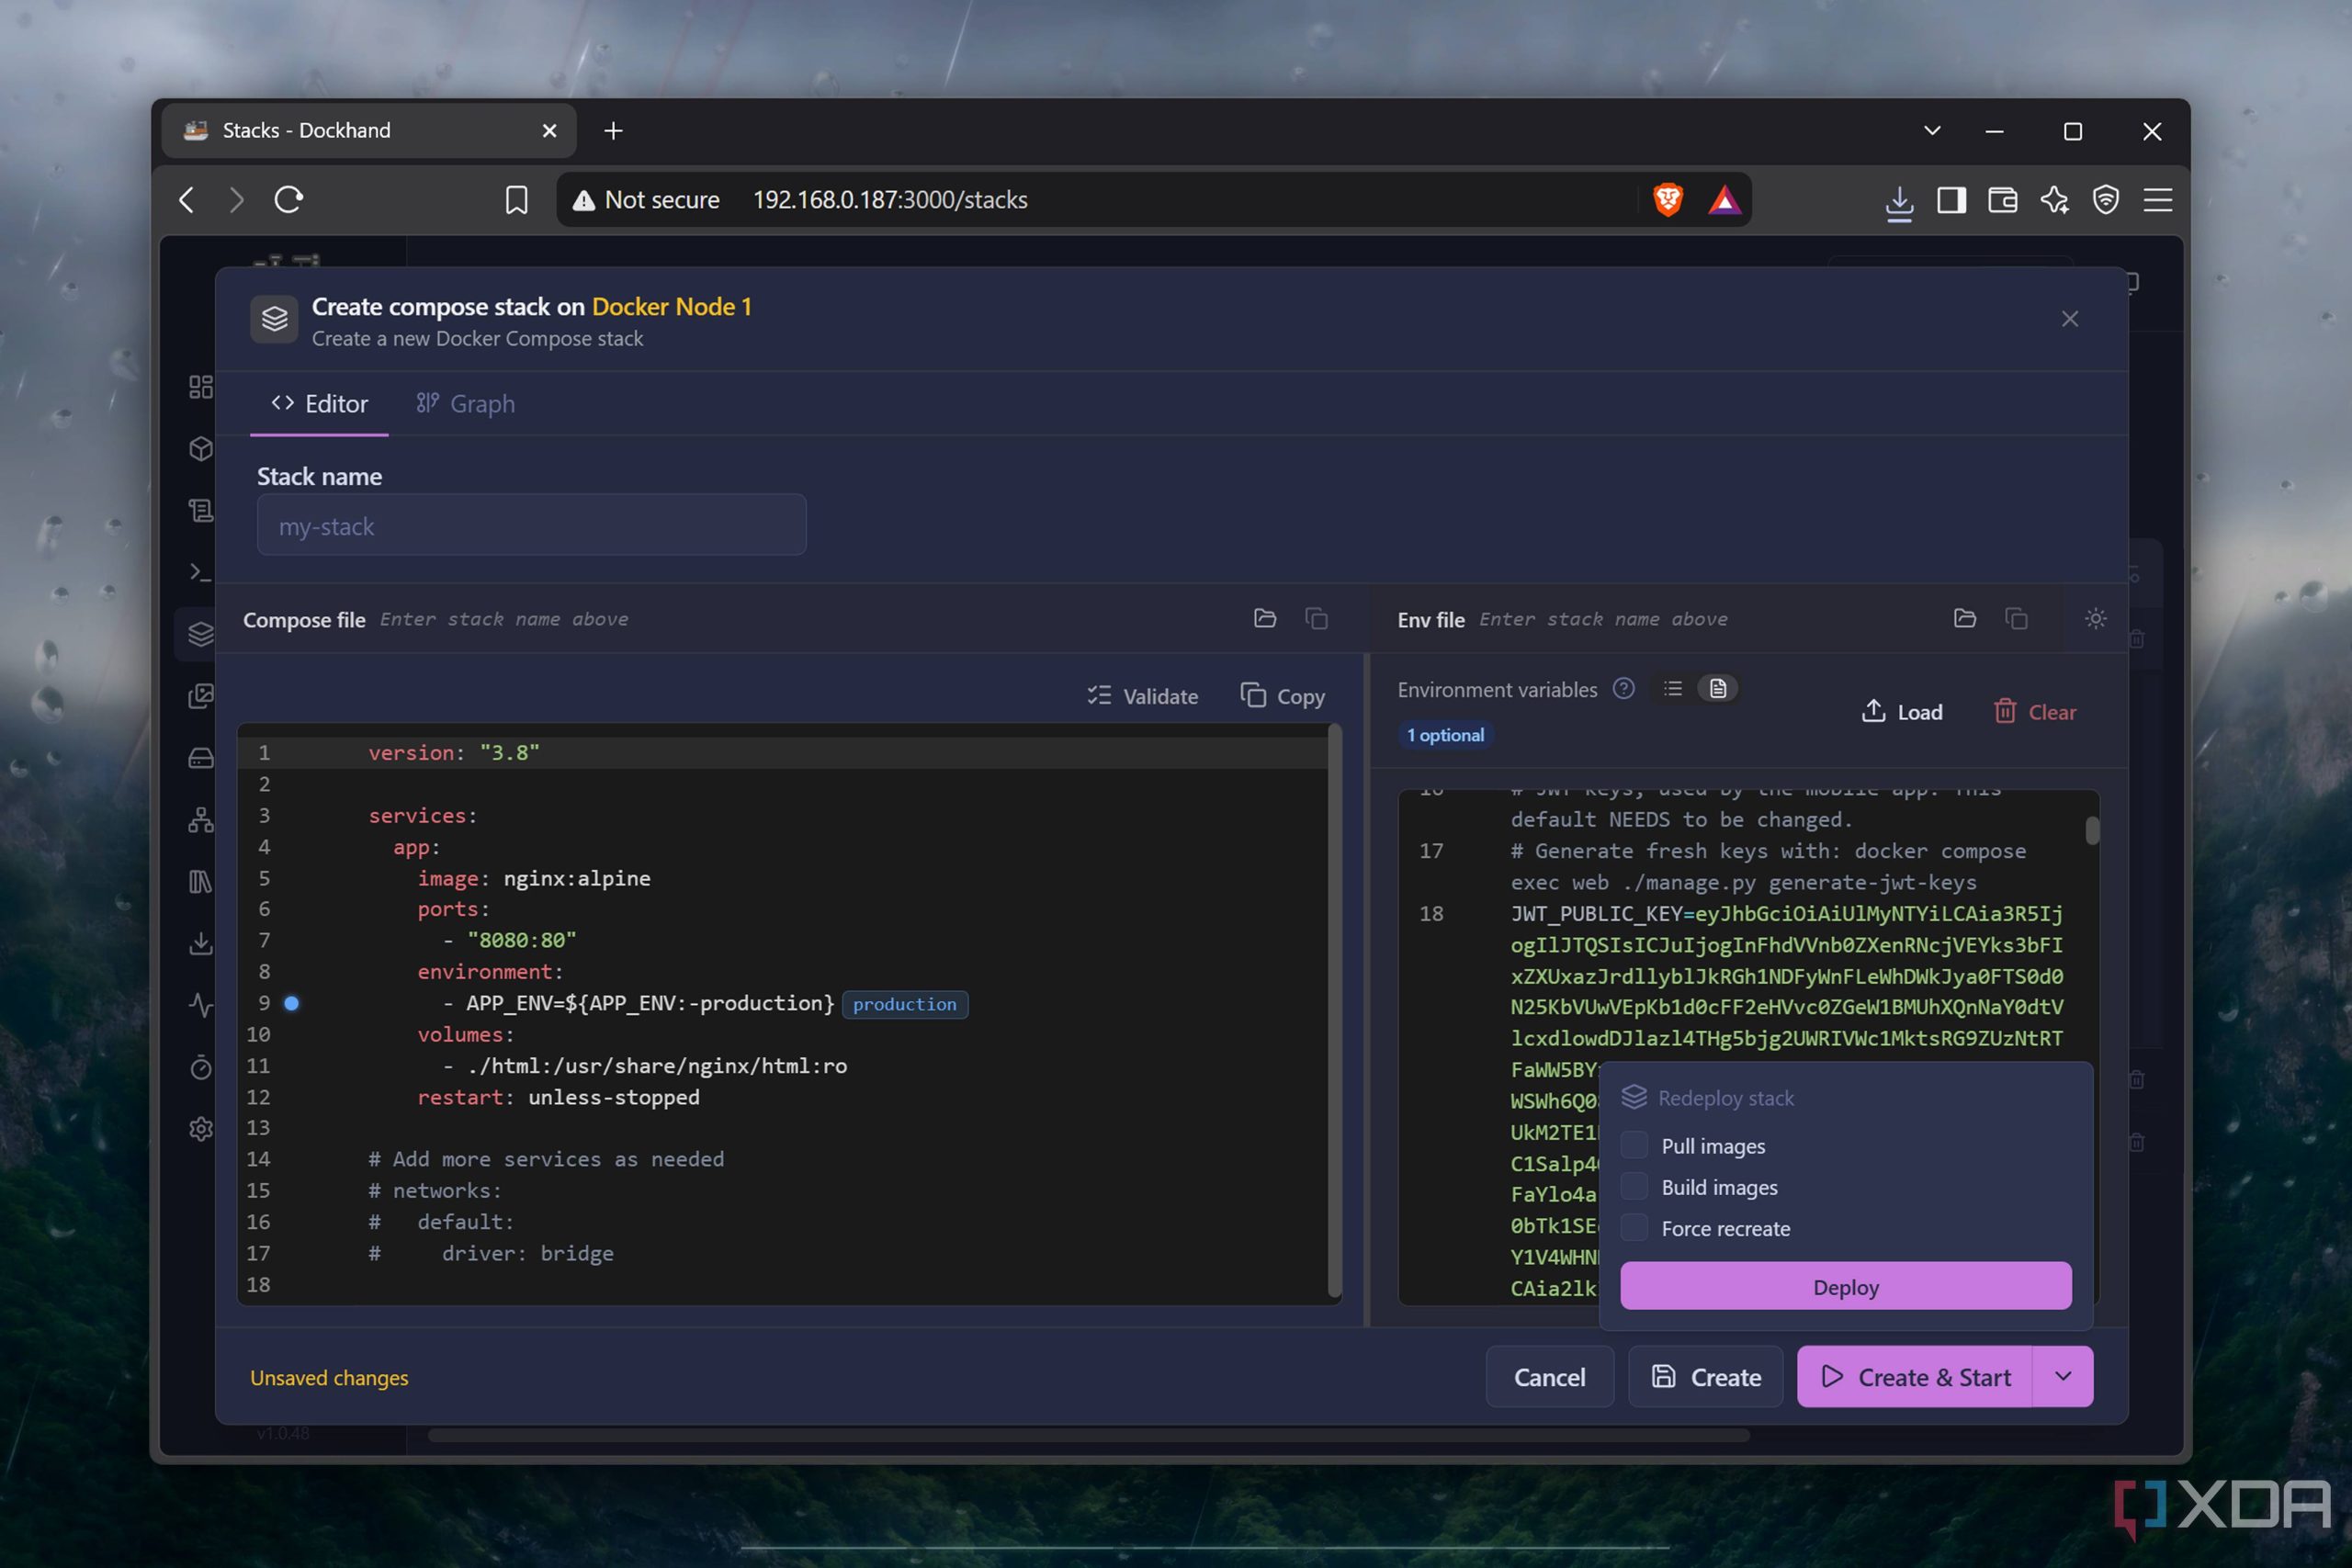The width and height of the screenshot is (2352, 1568).
Task: Open folder icon for the Compose file
Action: (x=1265, y=619)
